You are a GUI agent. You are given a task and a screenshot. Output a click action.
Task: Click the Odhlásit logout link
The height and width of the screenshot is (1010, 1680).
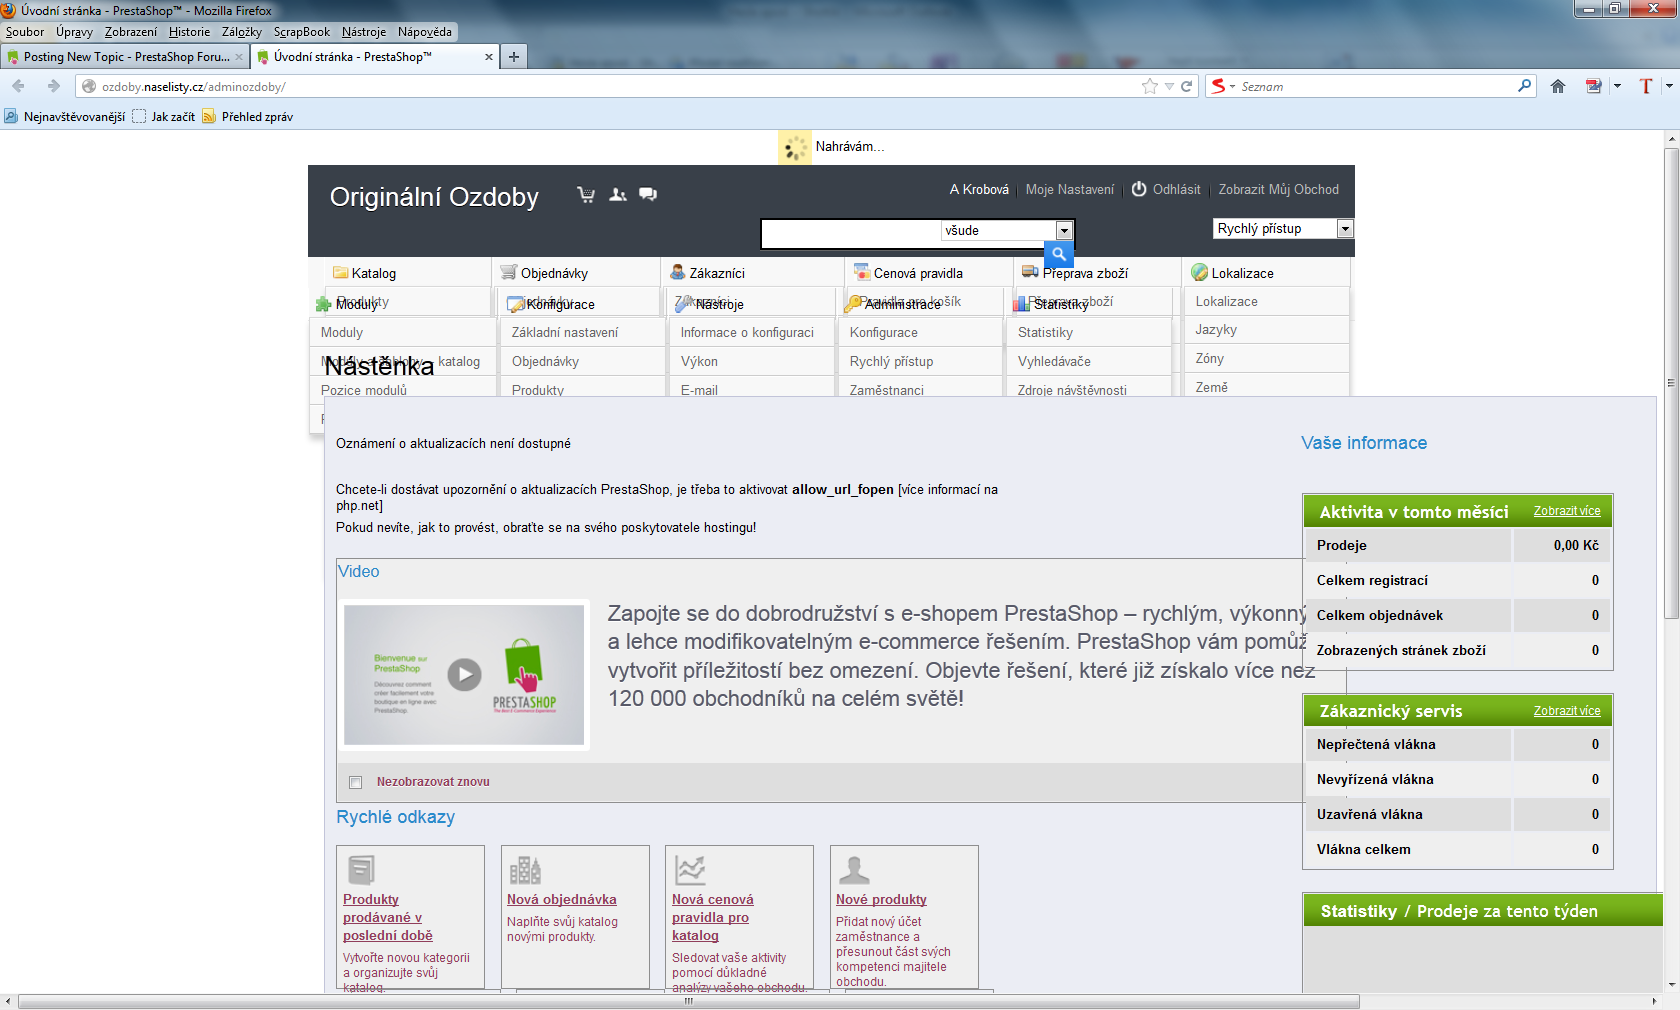(x=1176, y=189)
